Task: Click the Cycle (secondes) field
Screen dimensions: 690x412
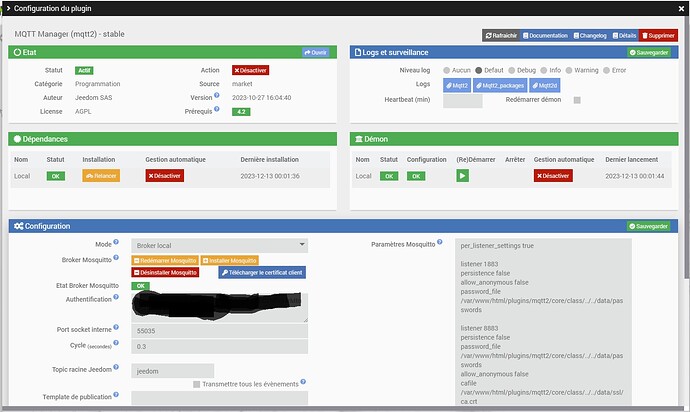Action: coord(220,346)
